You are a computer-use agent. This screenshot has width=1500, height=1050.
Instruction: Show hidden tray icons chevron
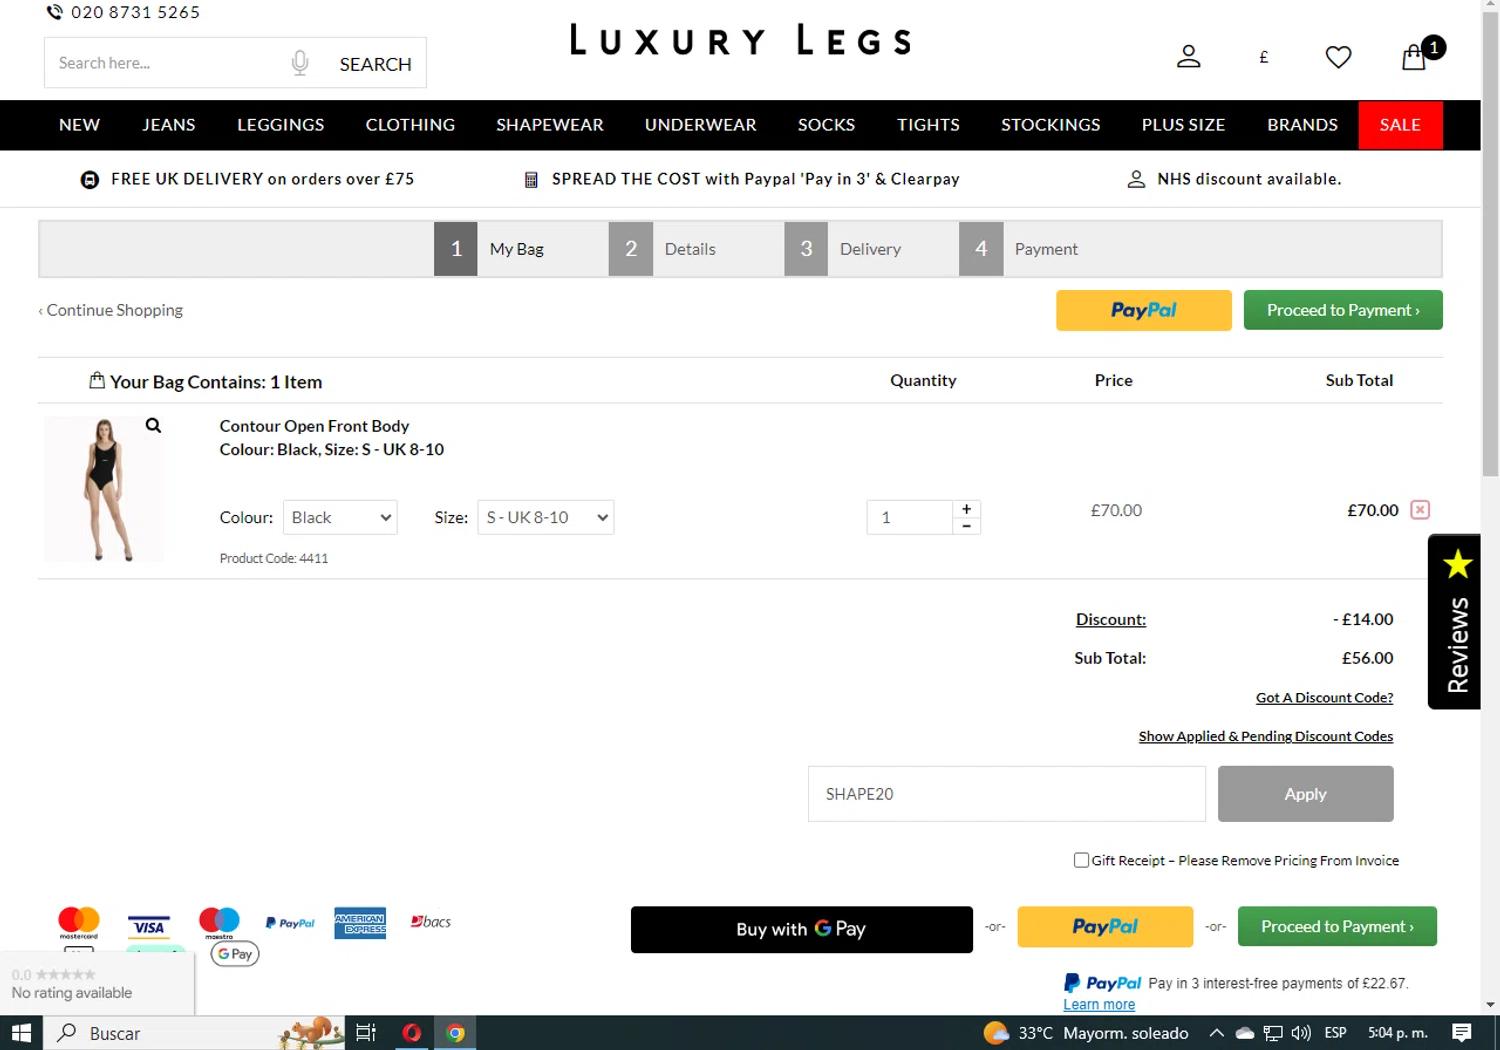tap(1216, 1033)
